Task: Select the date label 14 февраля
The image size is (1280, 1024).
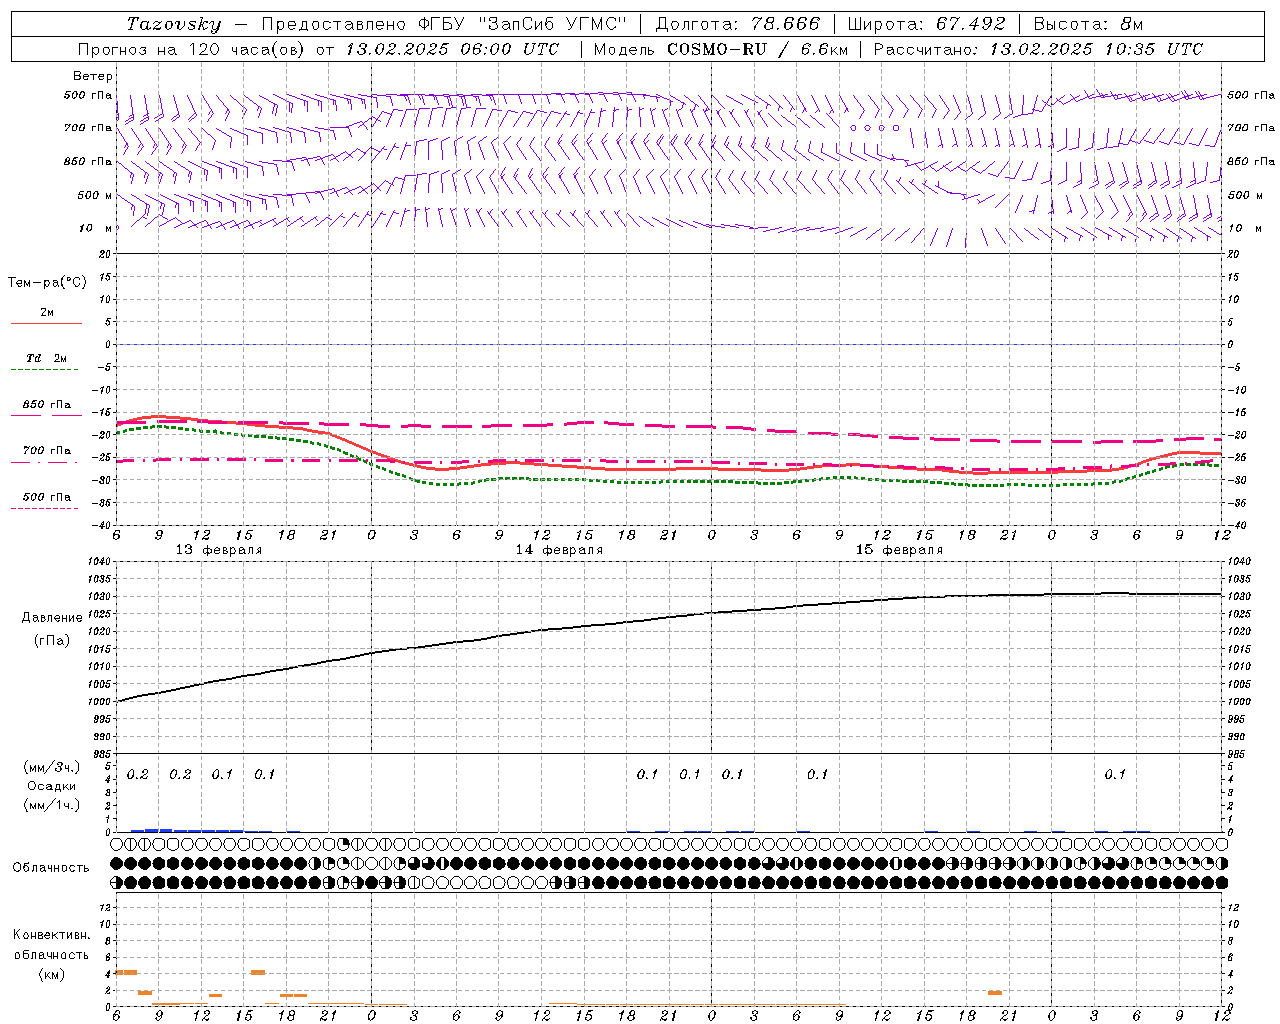Action: tap(559, 550)
